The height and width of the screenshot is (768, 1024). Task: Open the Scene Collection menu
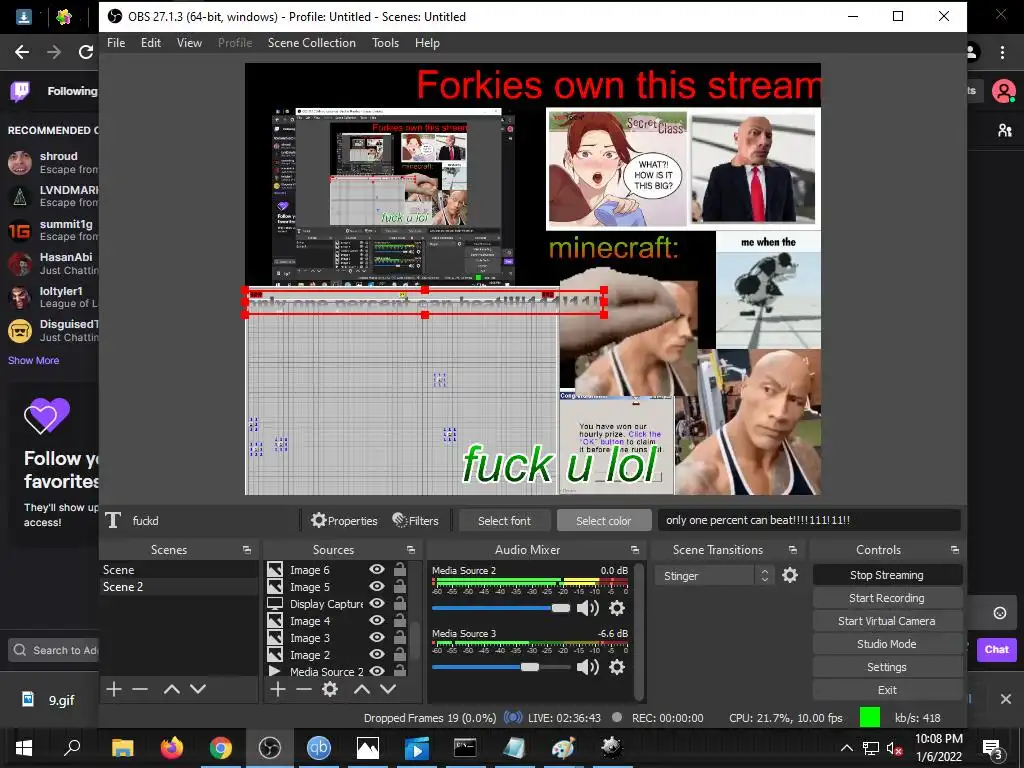click(312, 43)
